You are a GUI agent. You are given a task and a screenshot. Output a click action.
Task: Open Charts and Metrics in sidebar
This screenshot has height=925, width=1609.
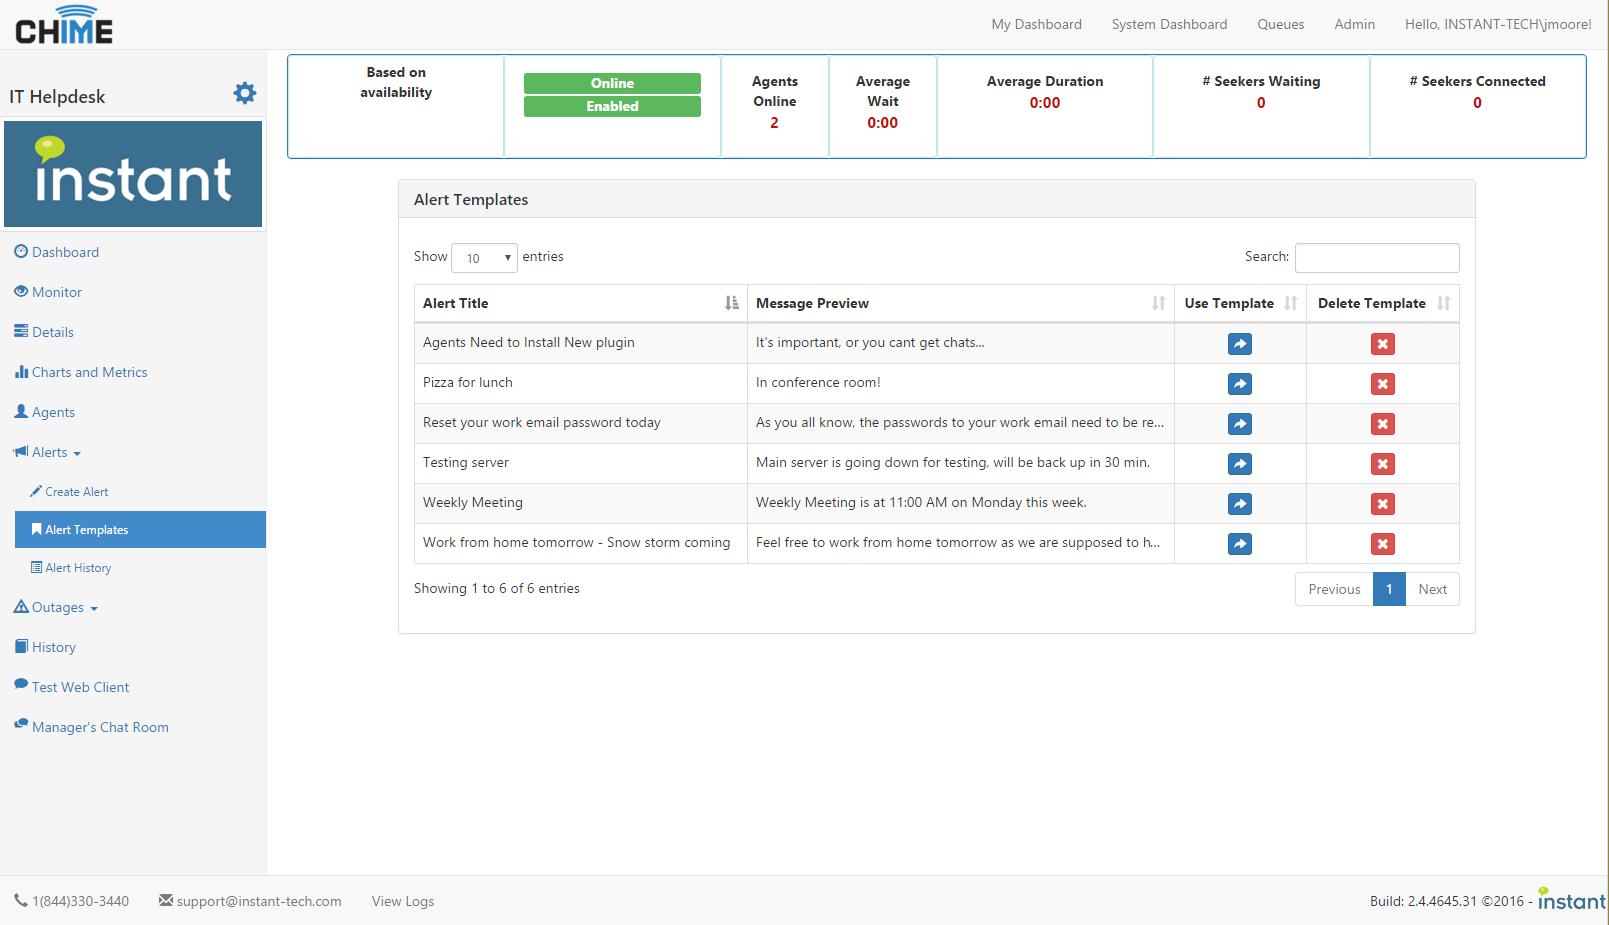click(x=81, y=372)
